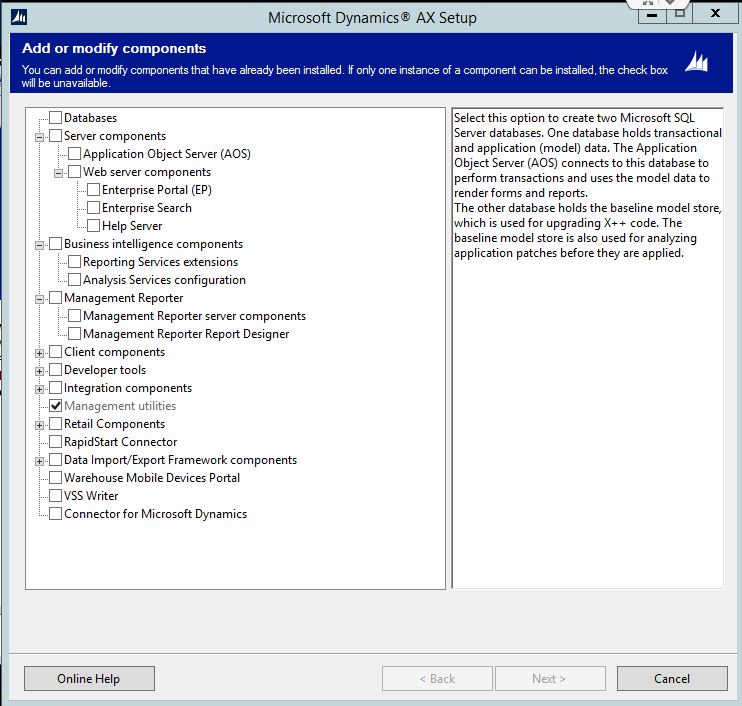
Task: Open Online Help
Action: [x=89, y=679]
